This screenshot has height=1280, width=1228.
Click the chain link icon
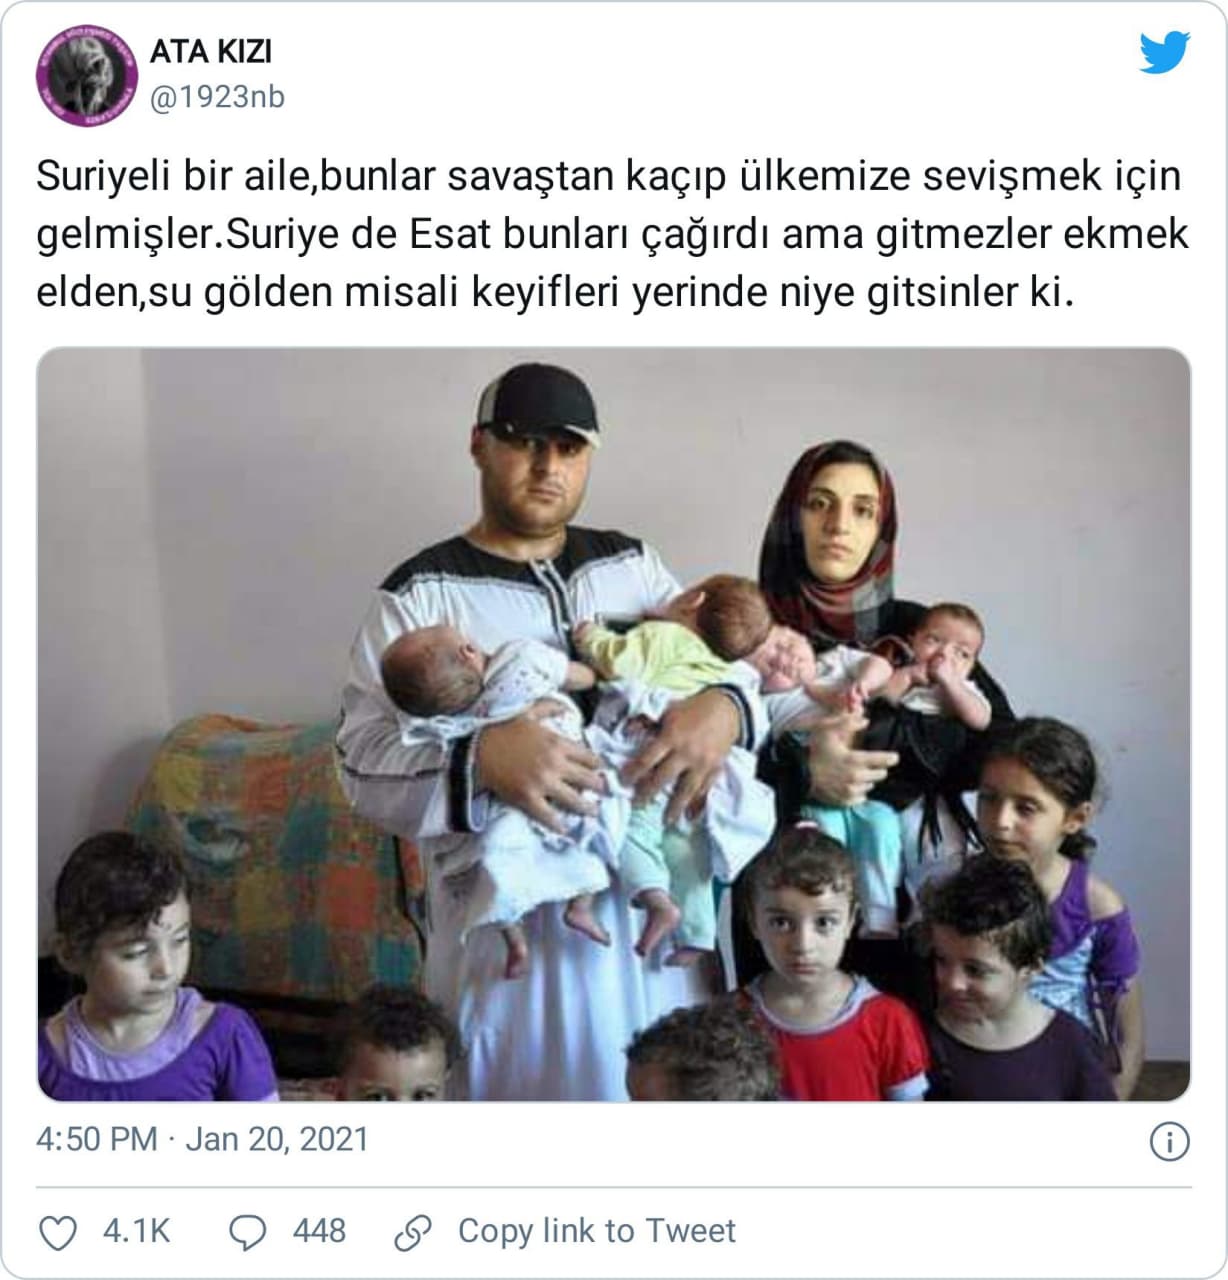(412, 1232)
